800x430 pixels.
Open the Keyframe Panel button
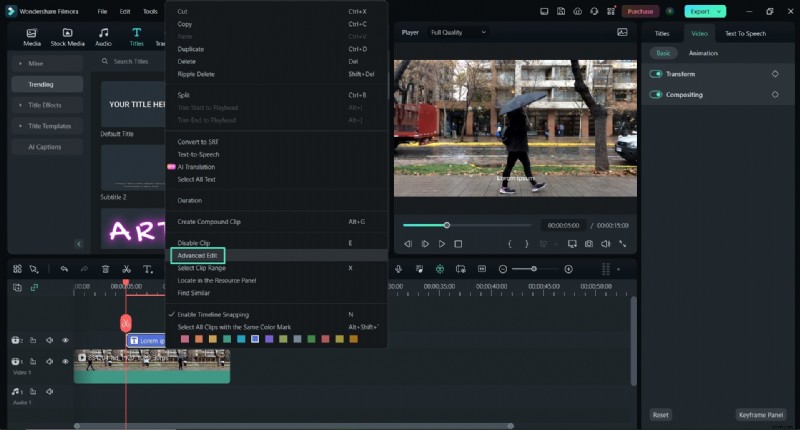coord(761,415)
